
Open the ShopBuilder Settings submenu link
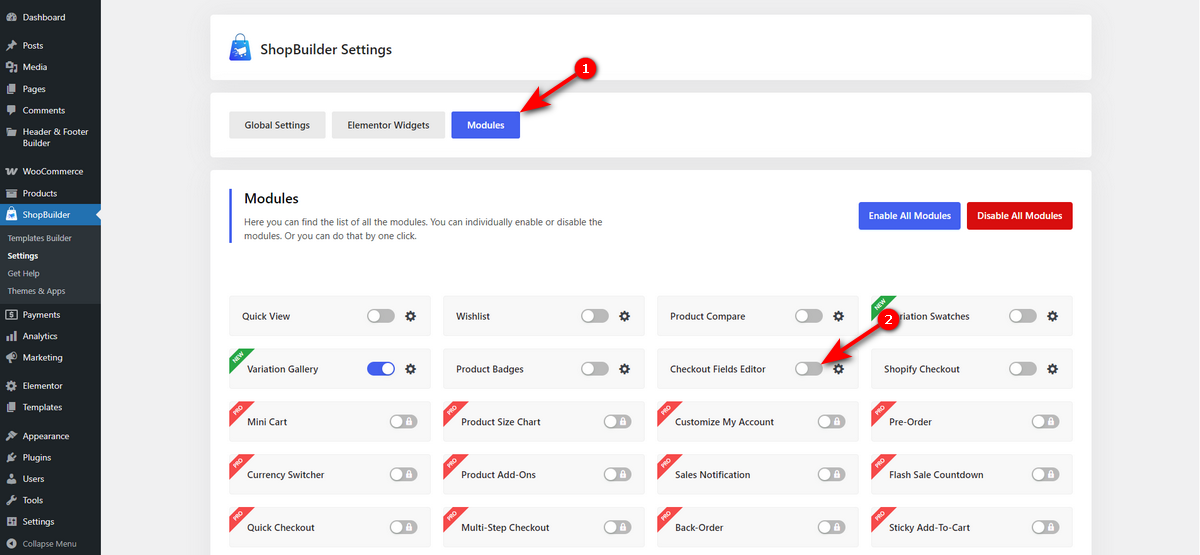click(22, 256)
